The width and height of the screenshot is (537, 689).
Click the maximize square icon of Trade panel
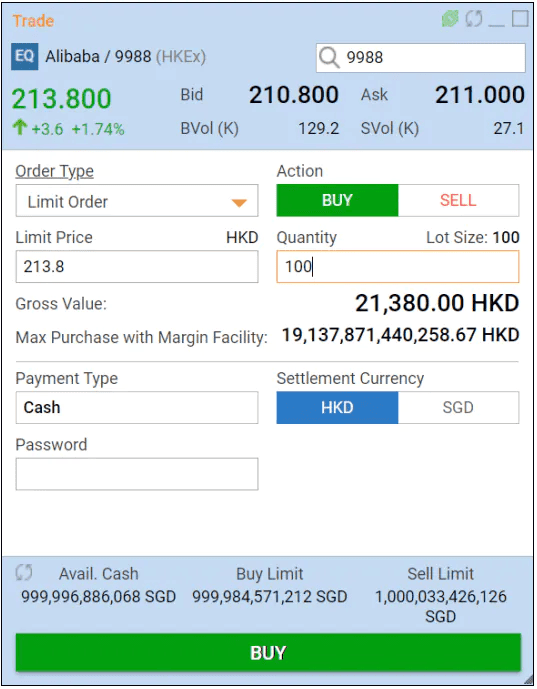[520, 19]
